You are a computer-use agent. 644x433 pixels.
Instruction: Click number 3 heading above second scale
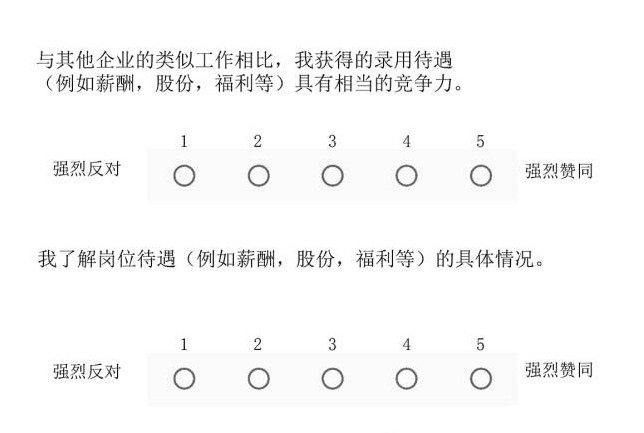pyautogui.click(x=332, y=344)
